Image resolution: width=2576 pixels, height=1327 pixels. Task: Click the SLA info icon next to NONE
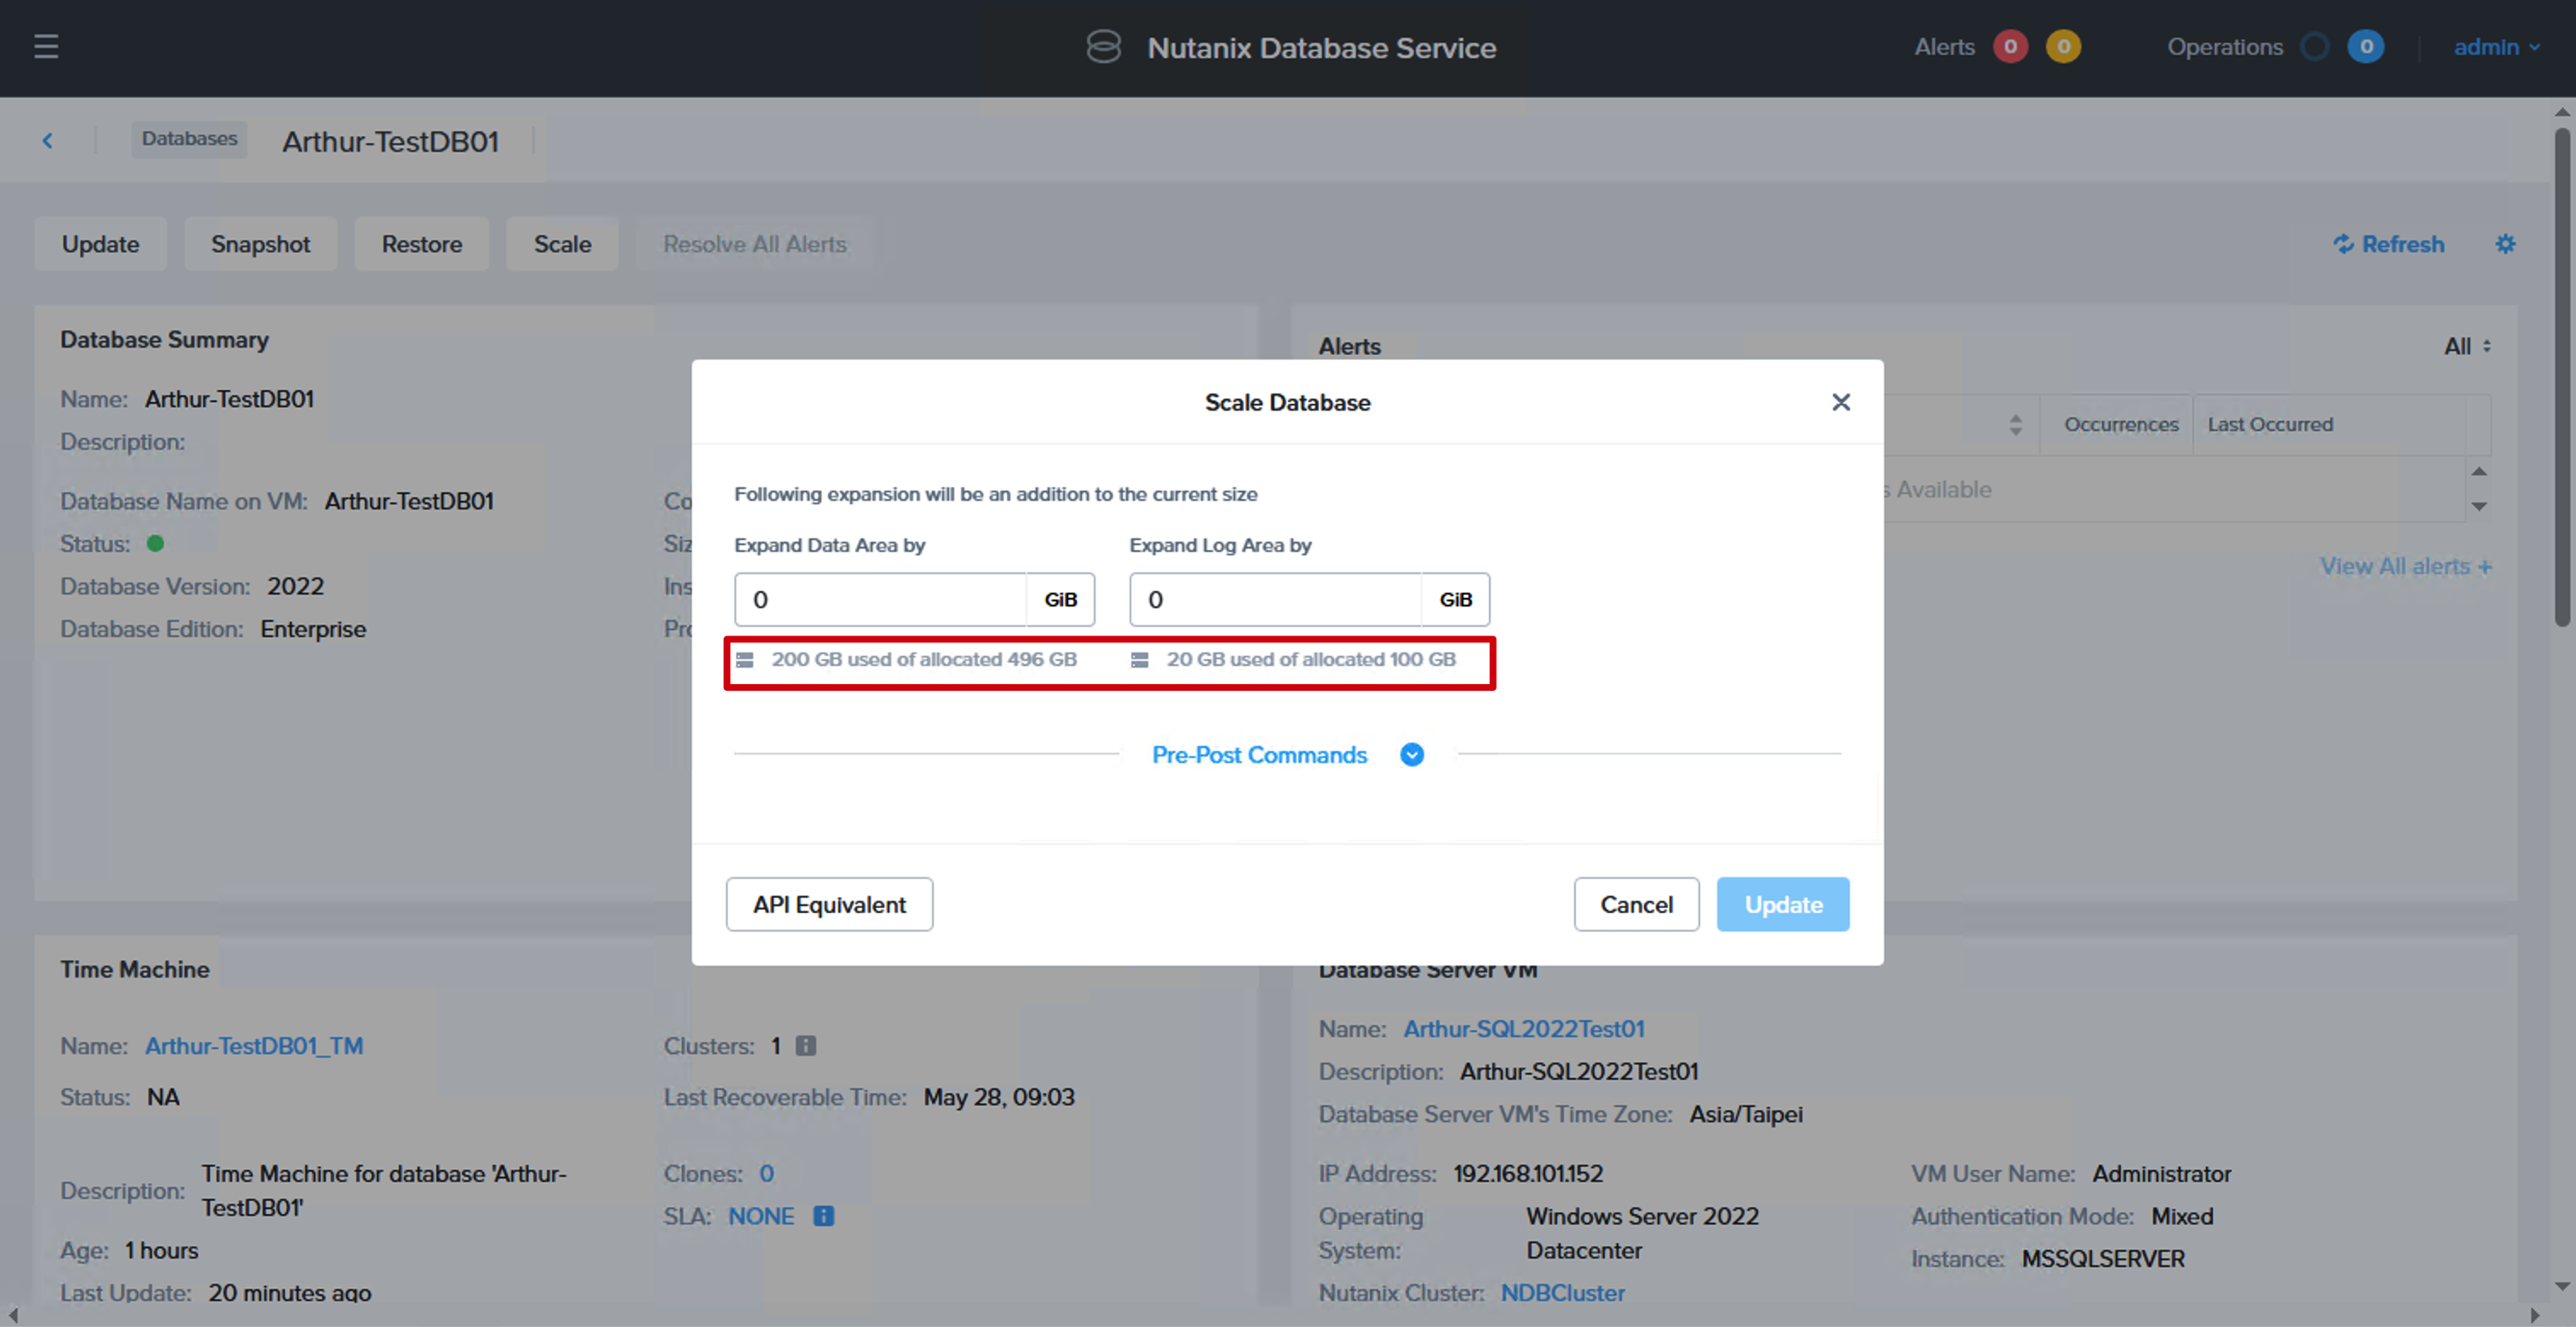click(x=823, y=1216)
